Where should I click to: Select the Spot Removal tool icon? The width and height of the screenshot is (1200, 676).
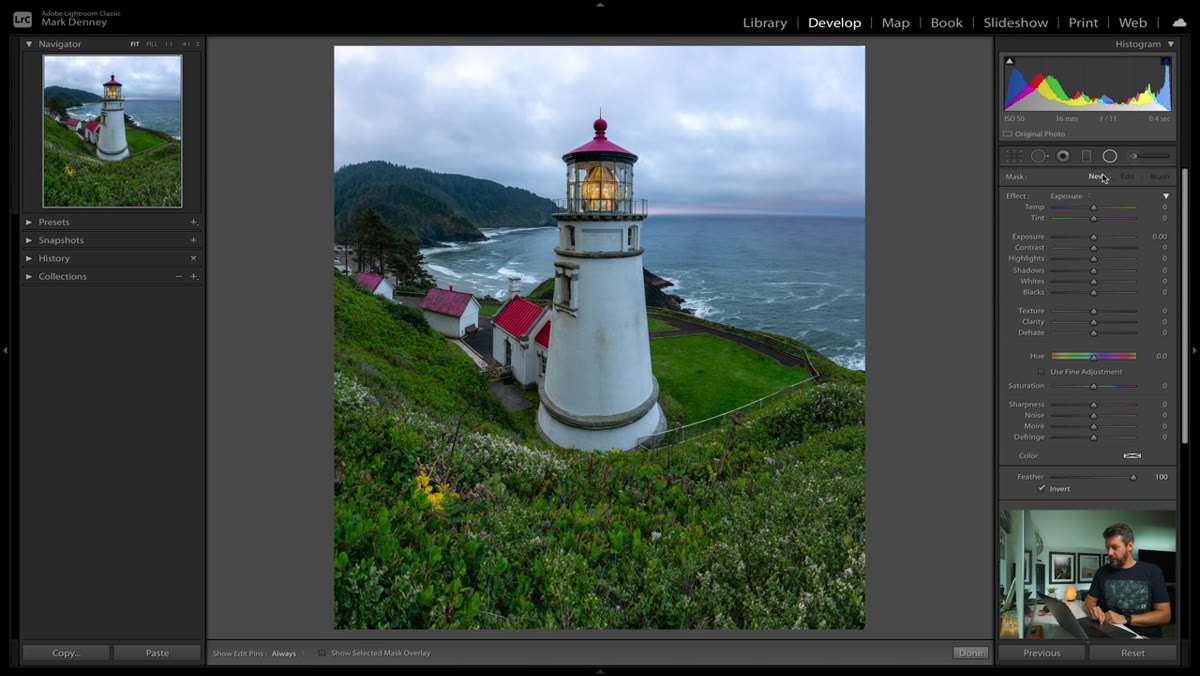point(1039,156)
